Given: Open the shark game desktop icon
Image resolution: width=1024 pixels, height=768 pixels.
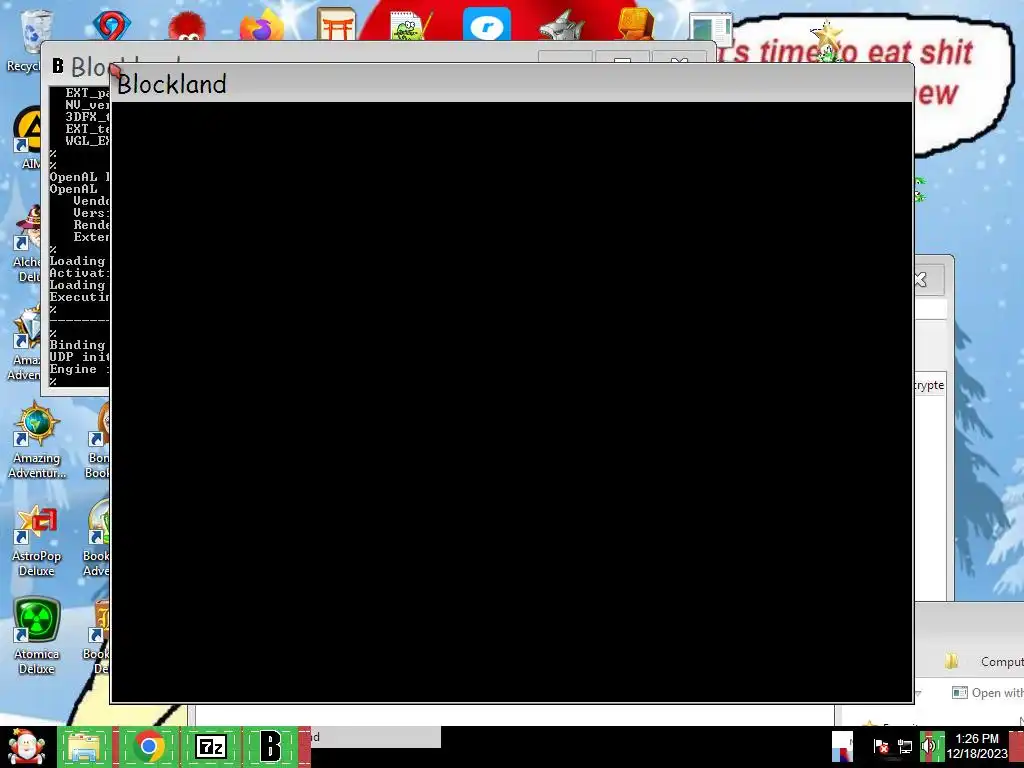Looking at the screenshot, I should tap(562, 26).
